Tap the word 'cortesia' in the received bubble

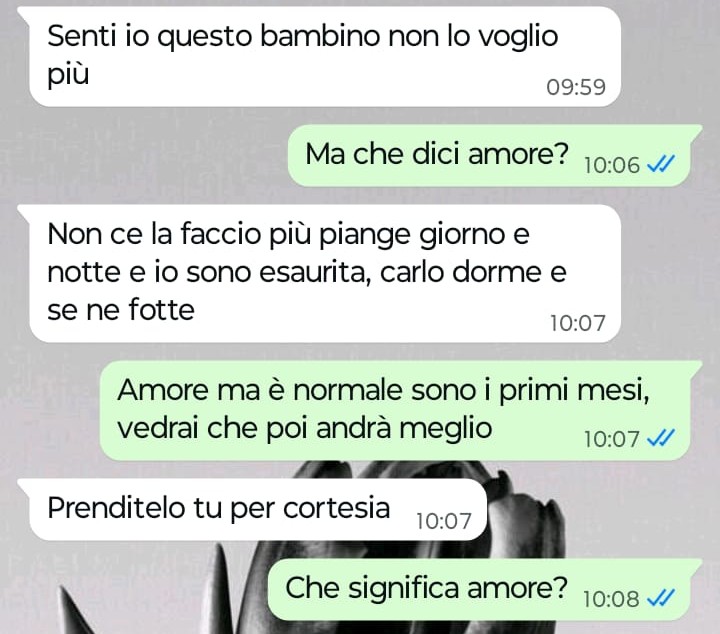tap(337, 508)
